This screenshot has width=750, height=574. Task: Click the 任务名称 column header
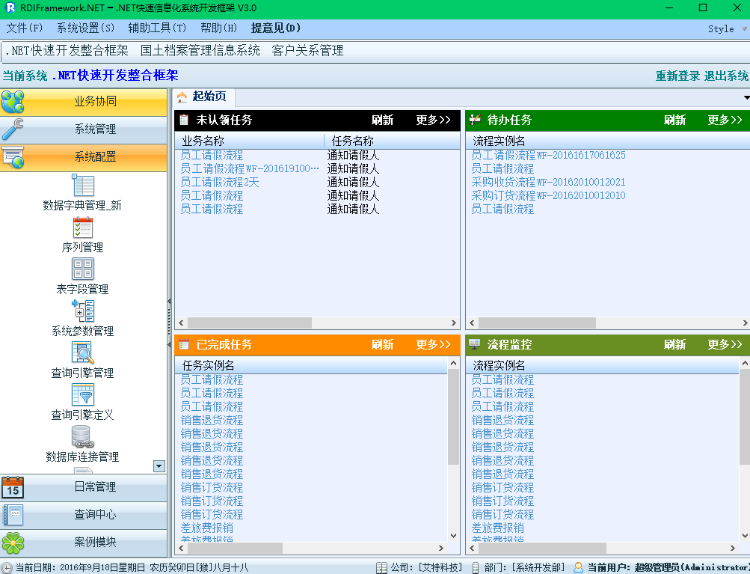(392, 141)
